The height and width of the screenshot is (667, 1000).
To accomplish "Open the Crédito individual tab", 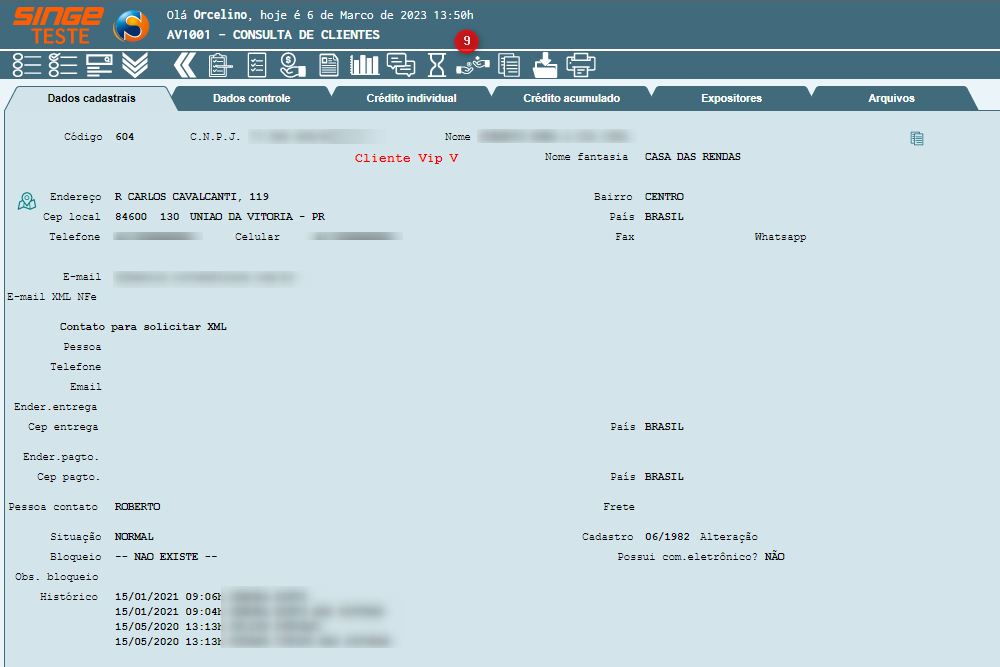I will pos(411,99).
